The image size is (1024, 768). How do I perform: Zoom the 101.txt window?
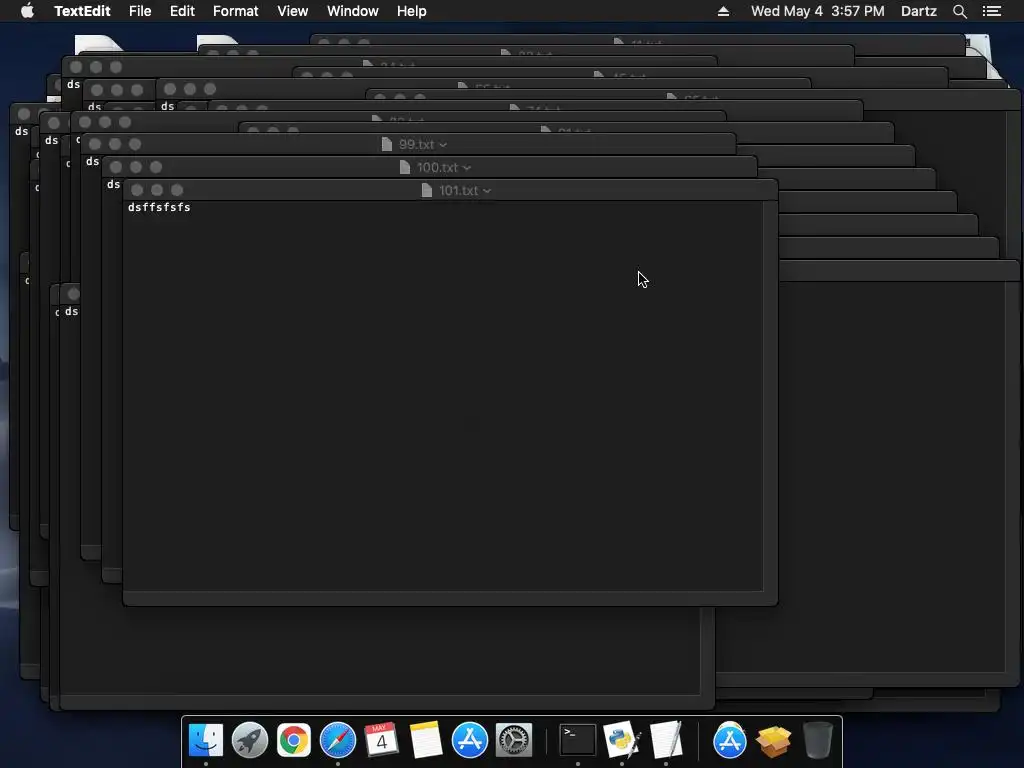(177, 190)
